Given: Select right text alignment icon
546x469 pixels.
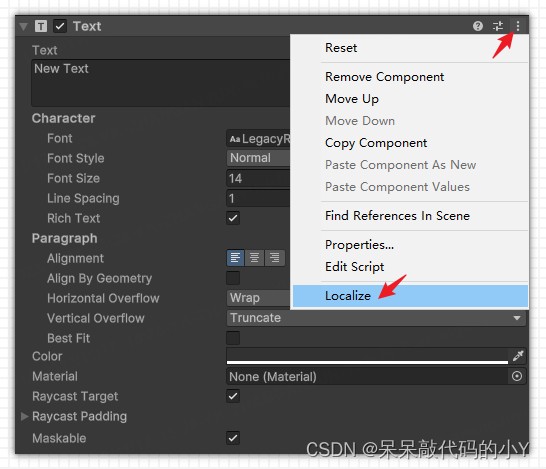Looking at the screenshot, I should [275, 258].
